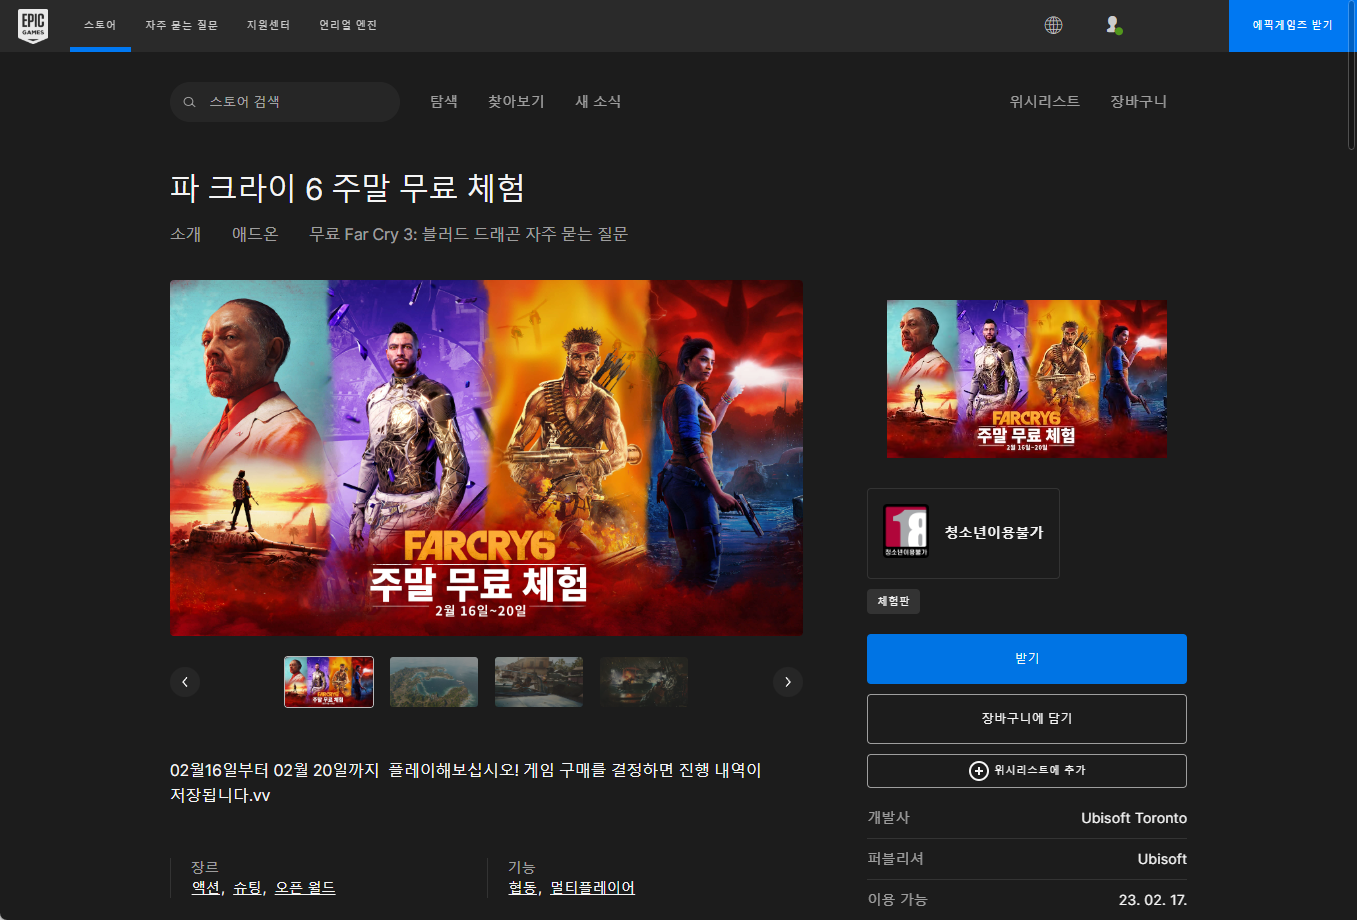Click the 오픈 월드 genre link
Screen dimensions: 1357x920
305,888
